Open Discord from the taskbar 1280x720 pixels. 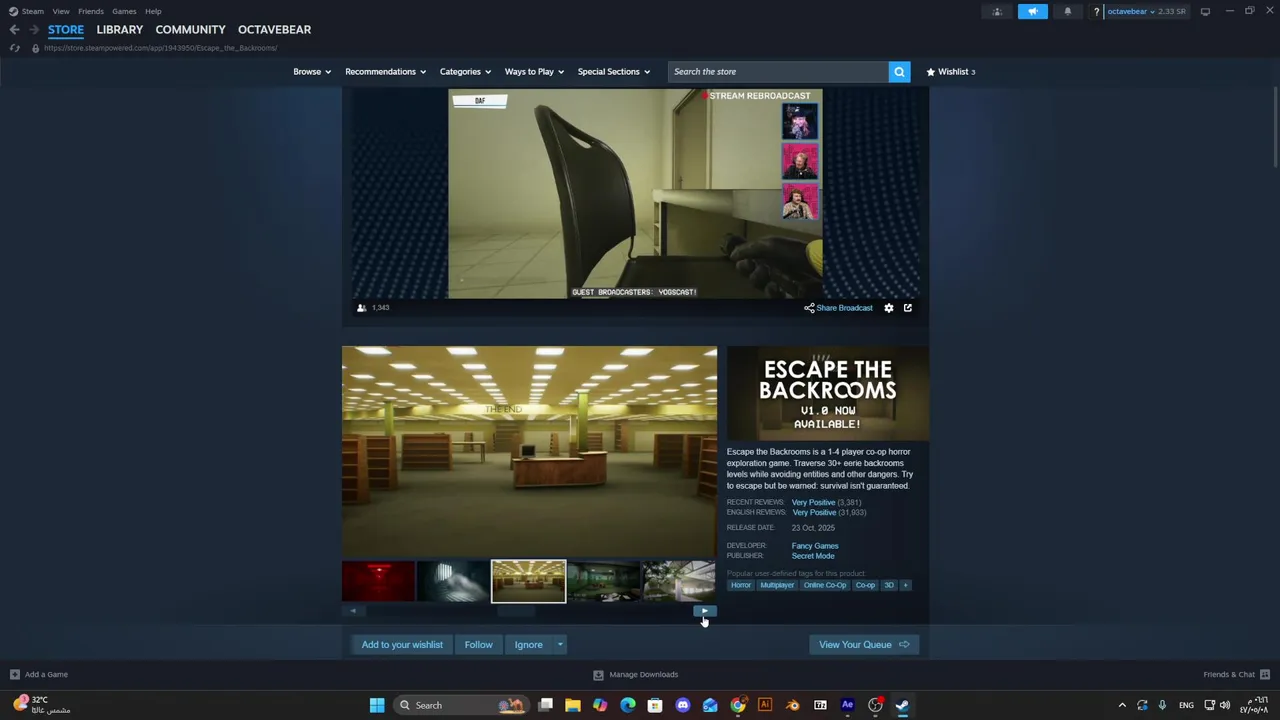click(x=683, y=706)
